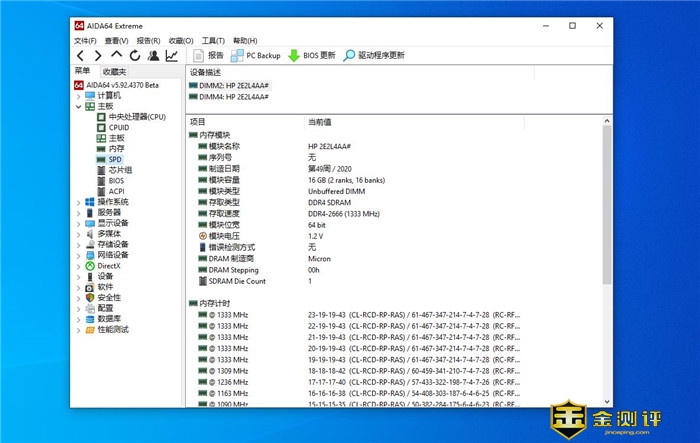Click the Back navigation arrow

(81, 56)
